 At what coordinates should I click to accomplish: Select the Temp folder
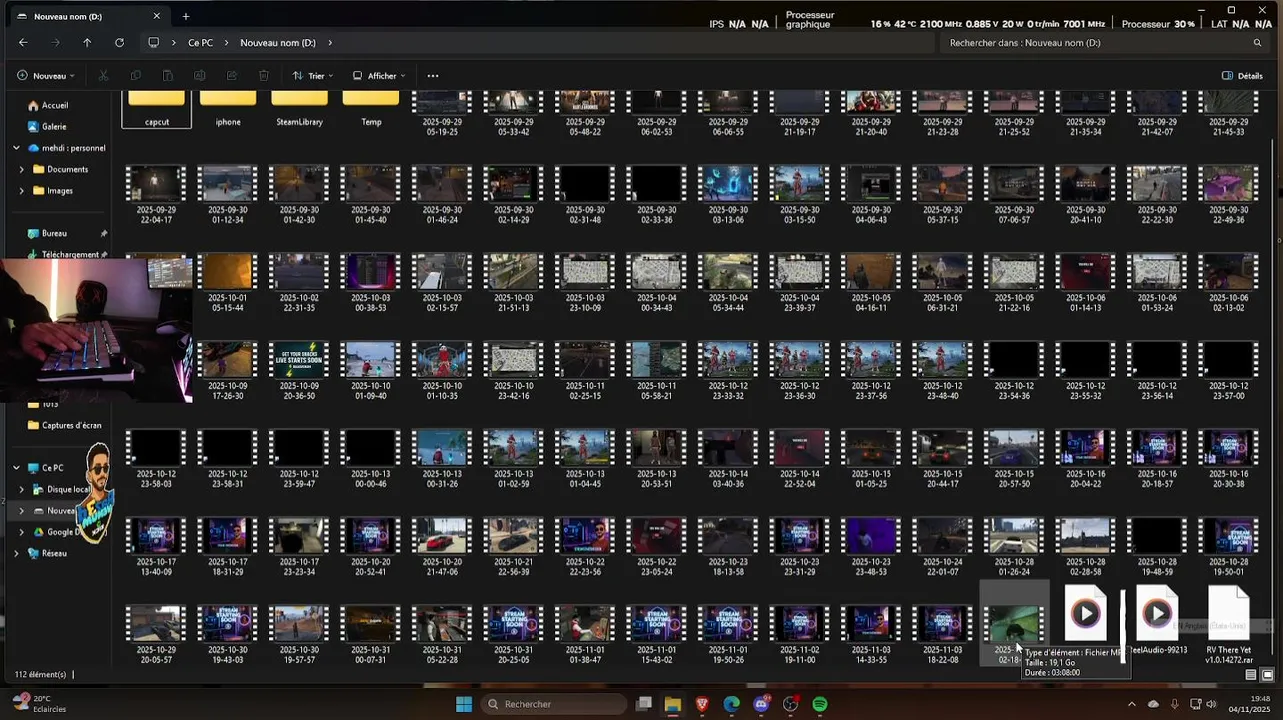point(371,109)
